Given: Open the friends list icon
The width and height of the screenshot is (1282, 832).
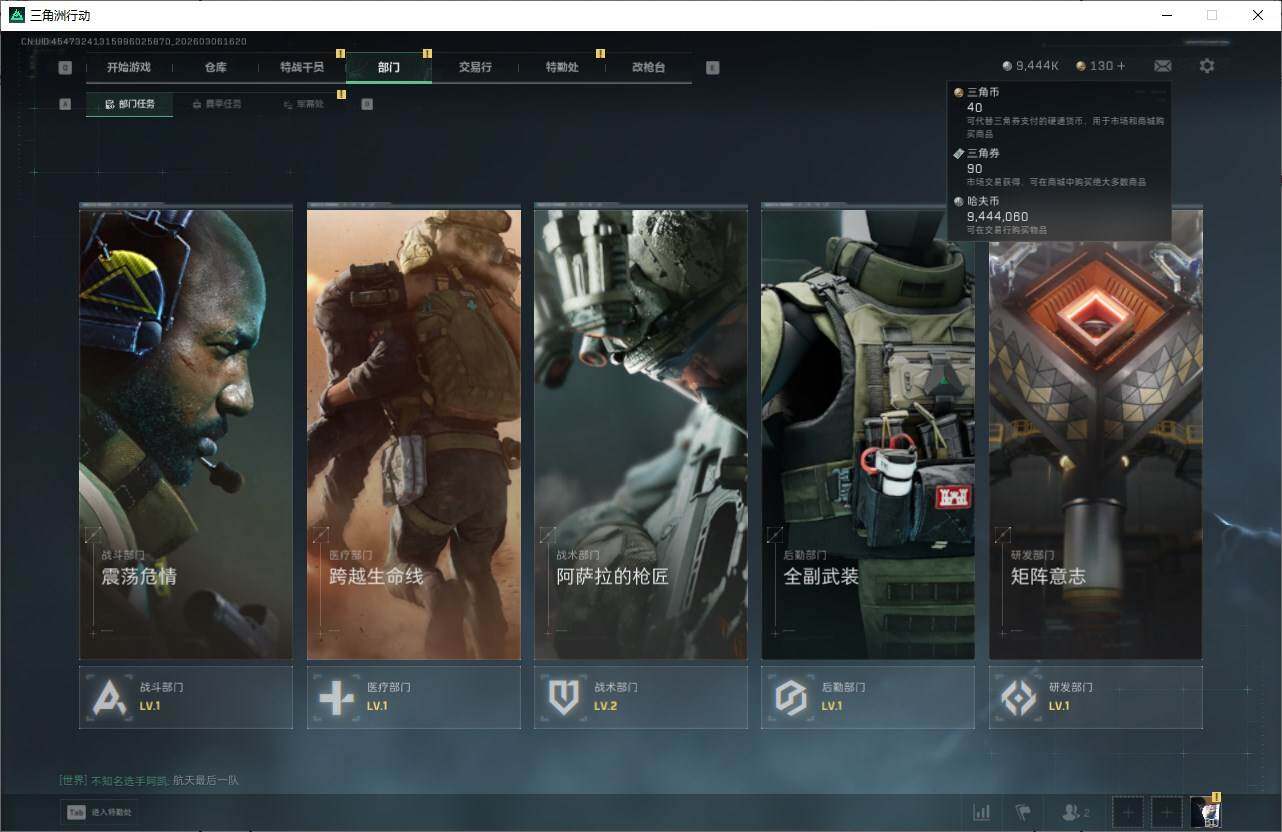Looking at the screenshot, I should point(1075,812).
